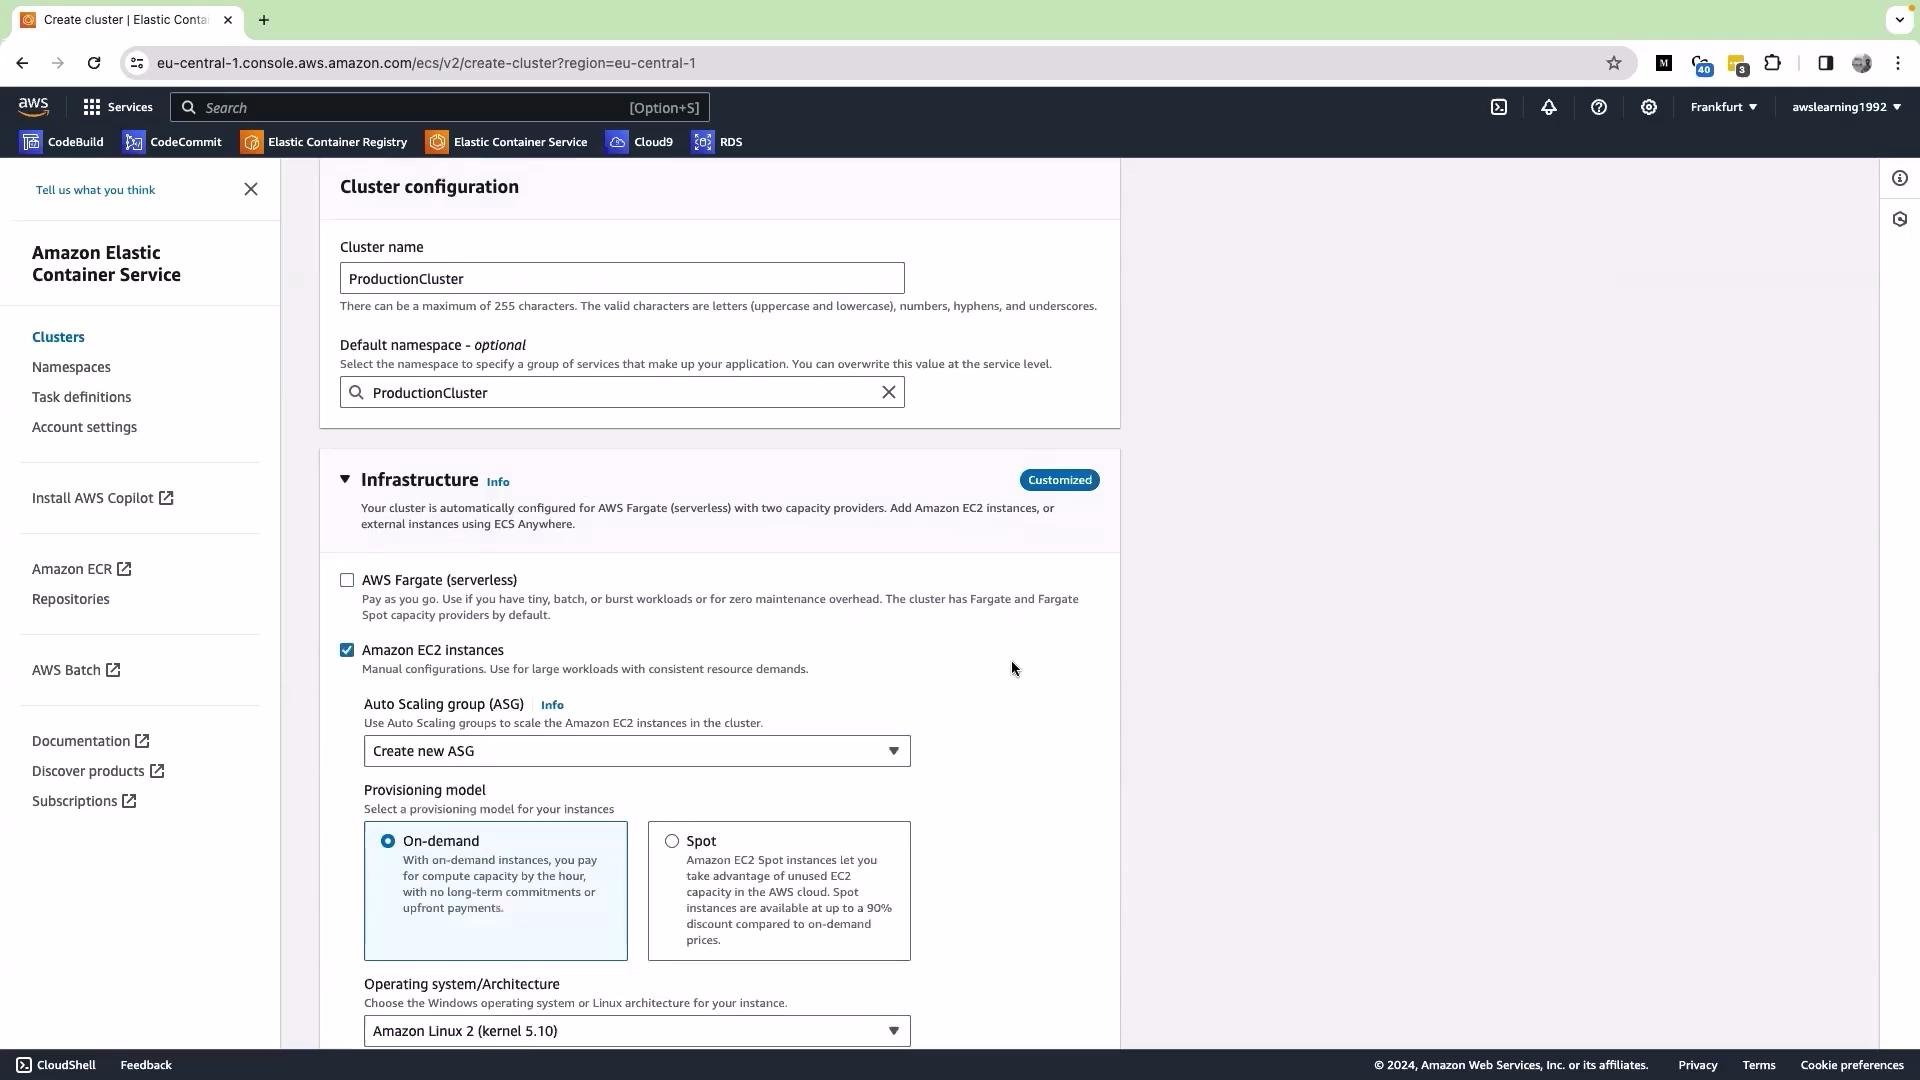
Task: Go to Account settings in the sidebar
Action: pos(84,427)
